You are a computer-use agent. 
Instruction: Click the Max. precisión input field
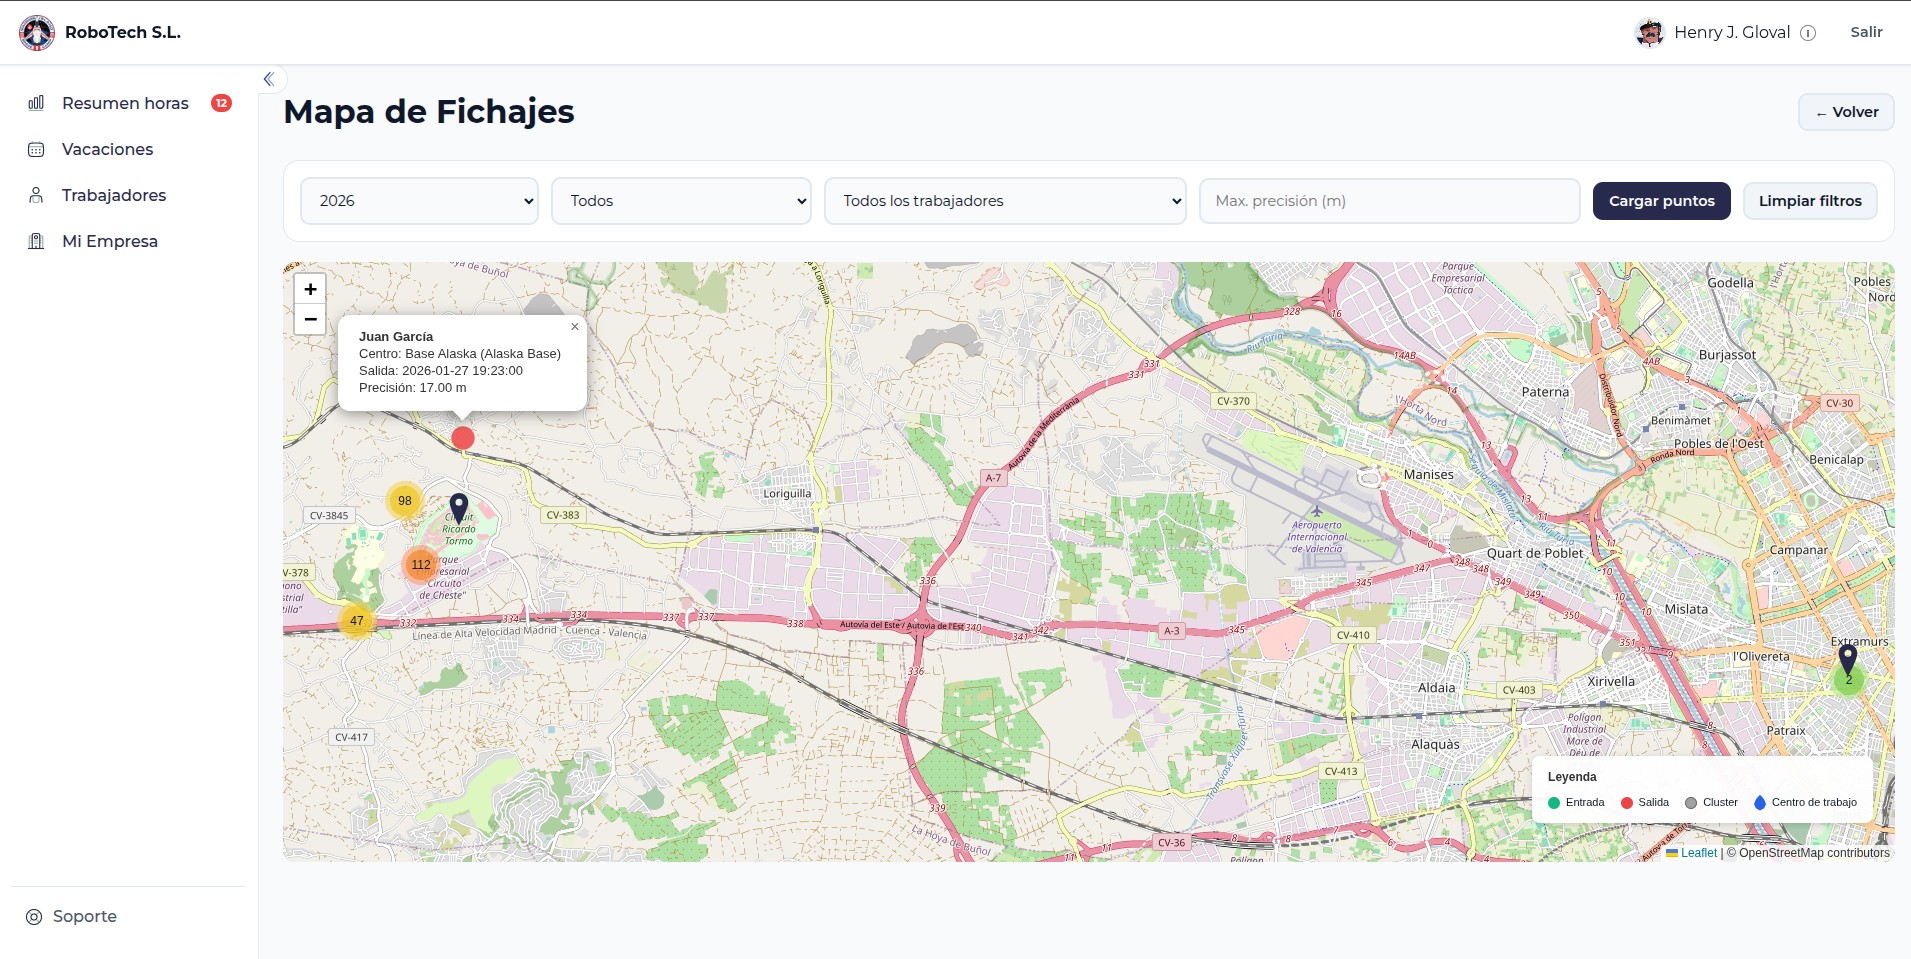(1389, 201)
